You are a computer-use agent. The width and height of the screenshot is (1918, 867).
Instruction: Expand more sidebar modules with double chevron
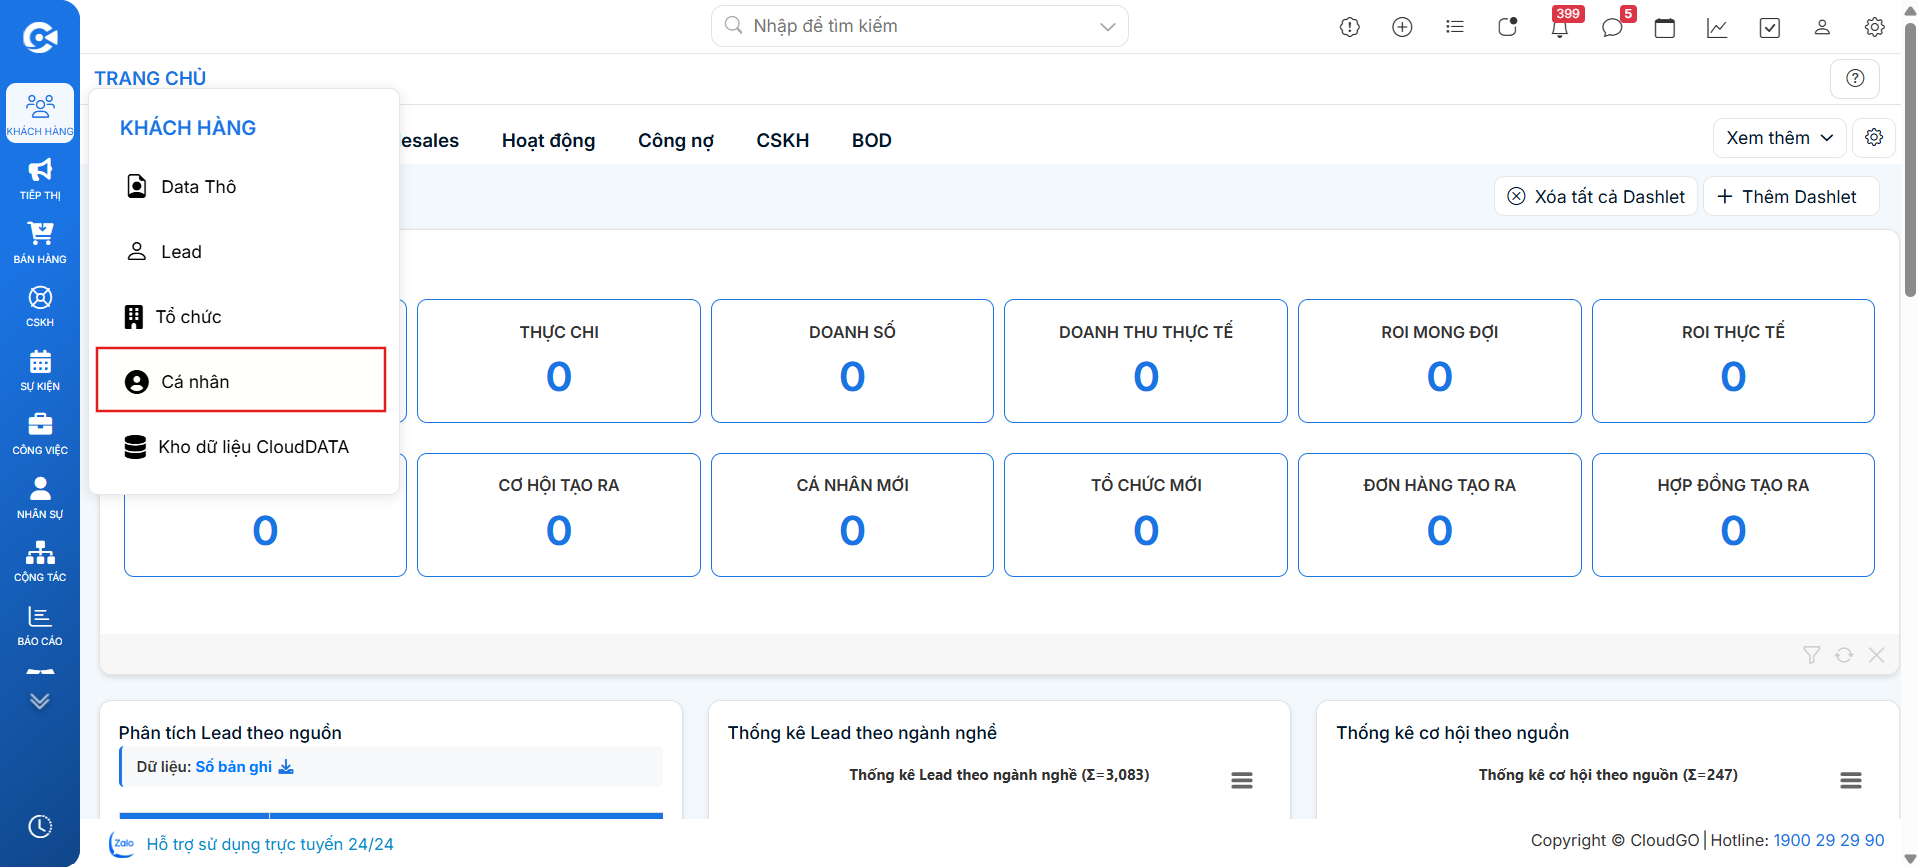(40, 701)
